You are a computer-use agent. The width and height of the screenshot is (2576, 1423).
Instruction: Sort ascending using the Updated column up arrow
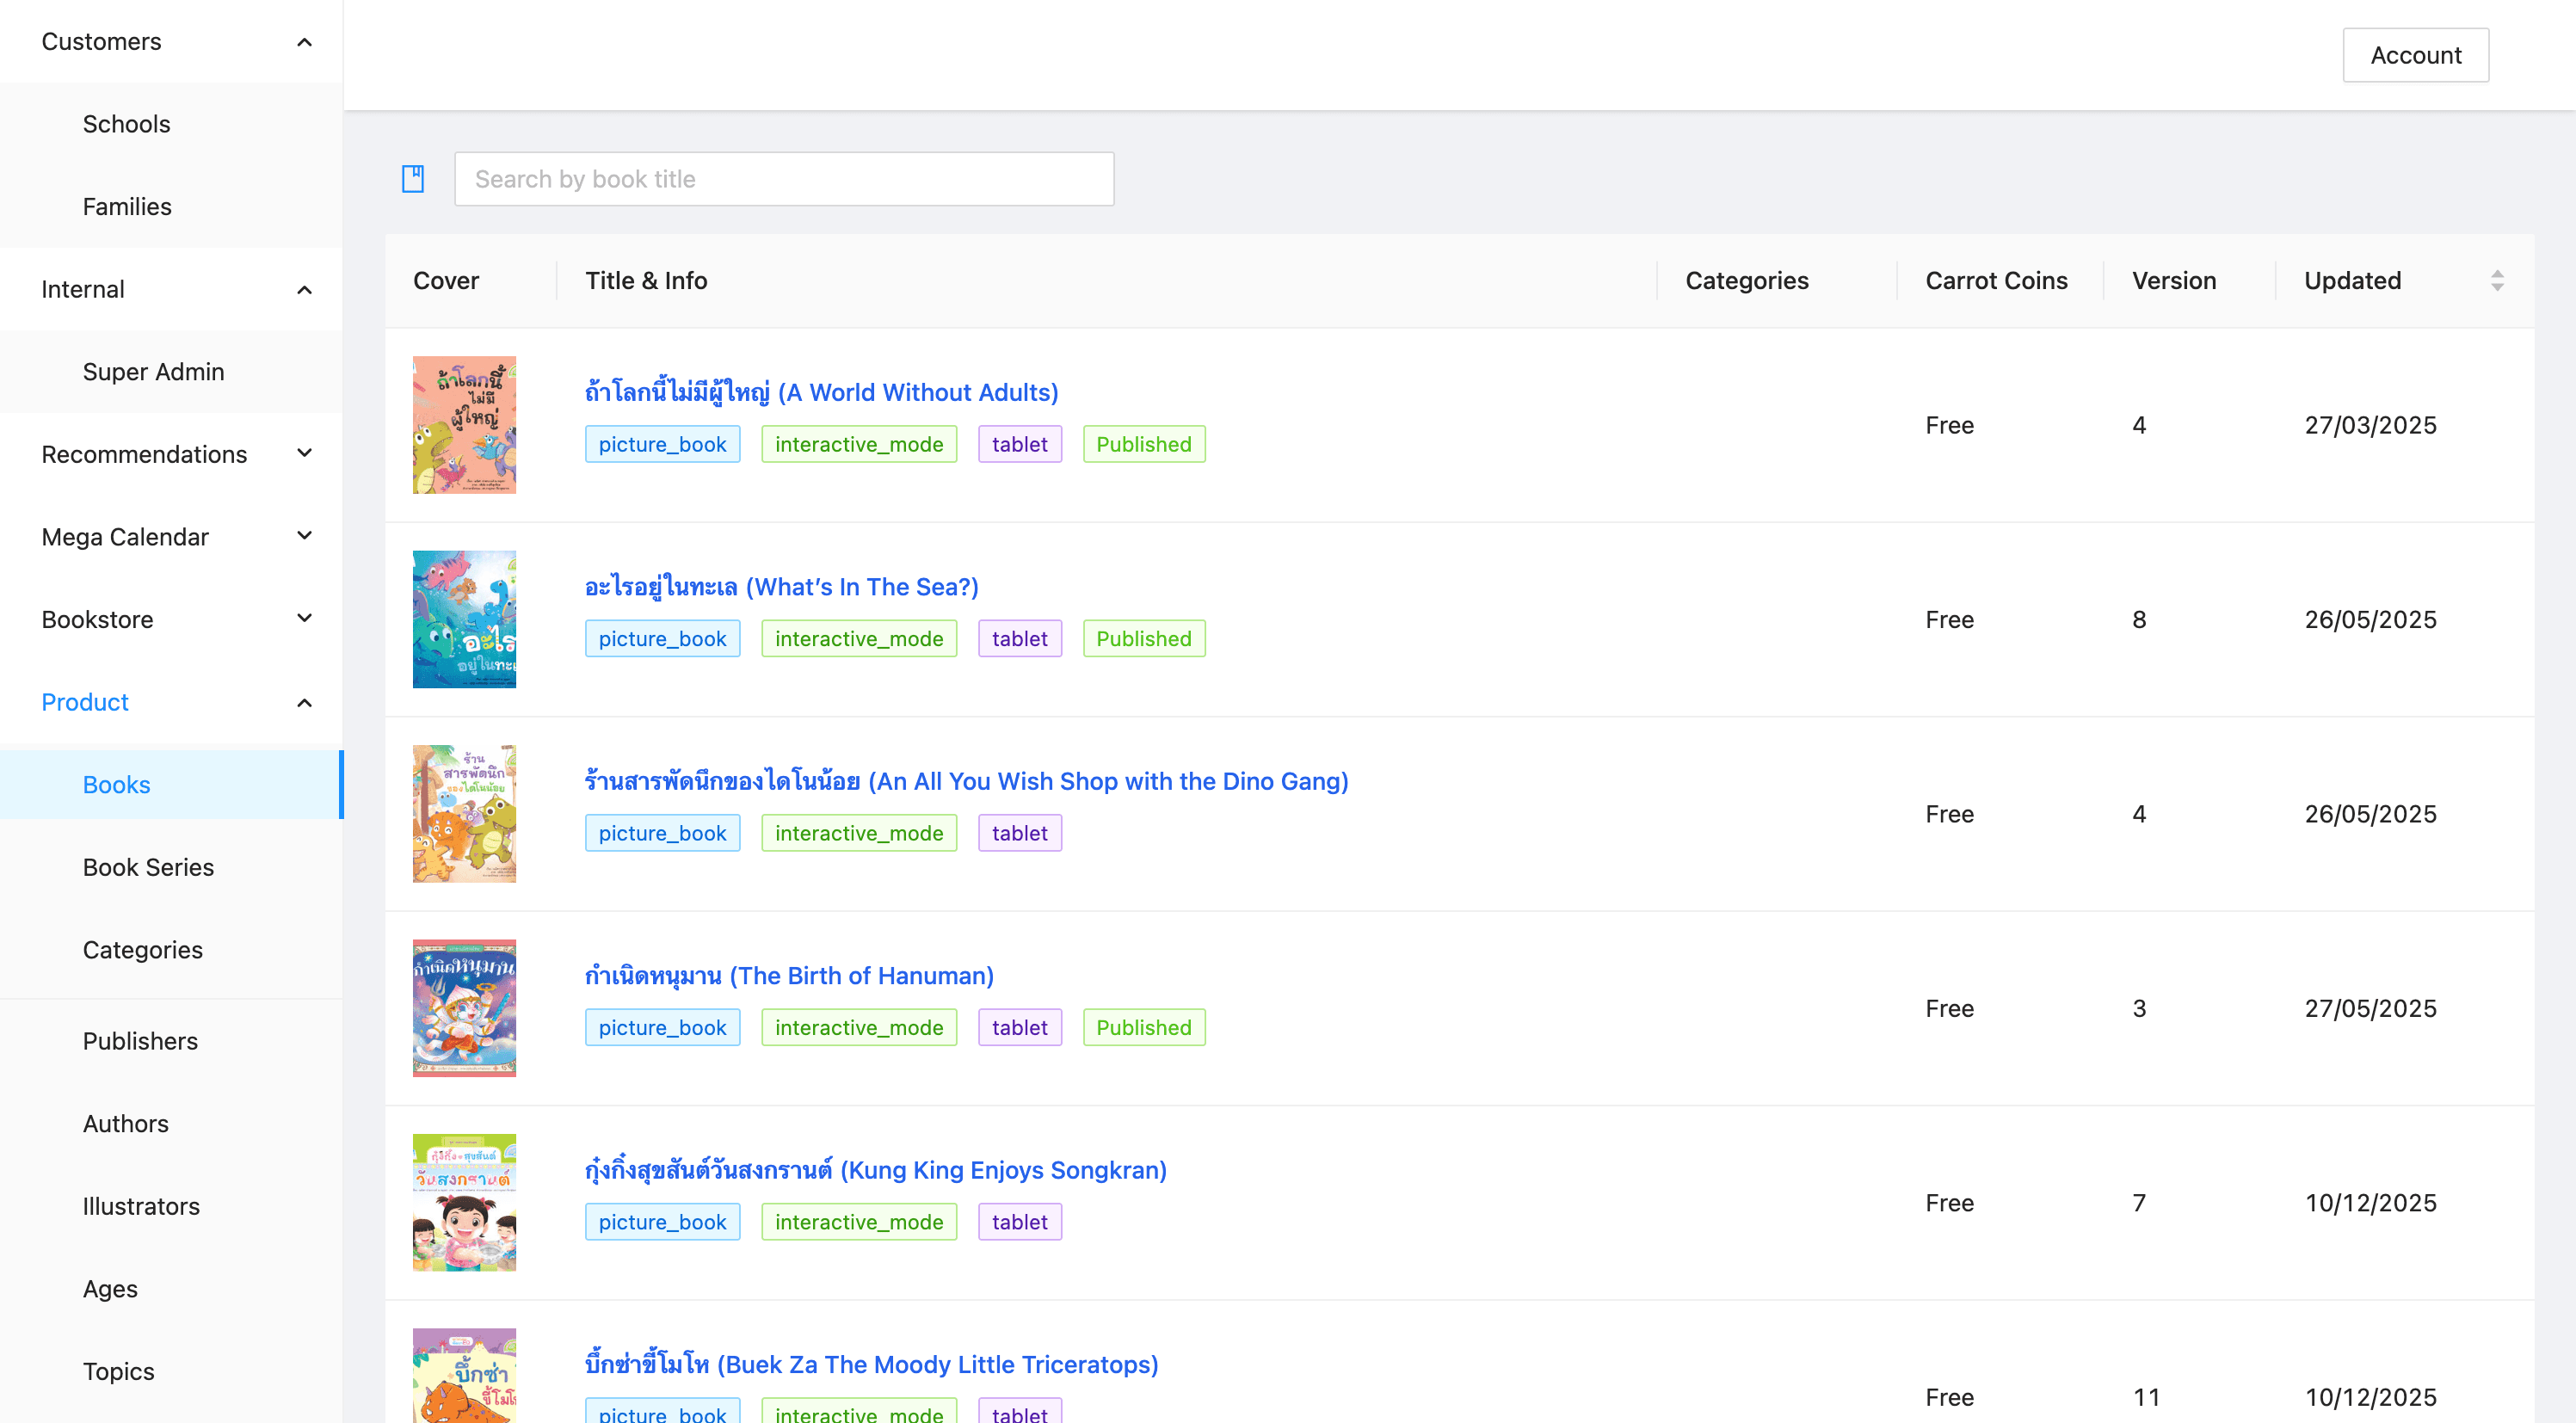[2497, 273]
